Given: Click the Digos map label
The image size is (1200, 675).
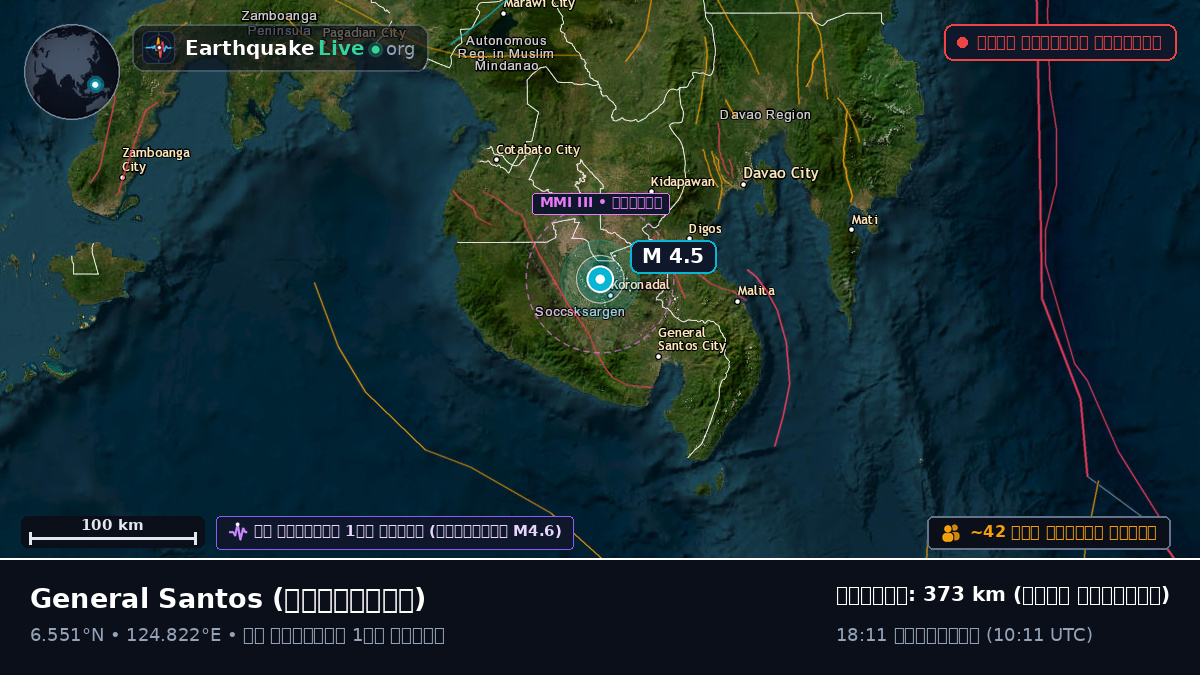Looking at the screenshot, I should tap(705, 229).
